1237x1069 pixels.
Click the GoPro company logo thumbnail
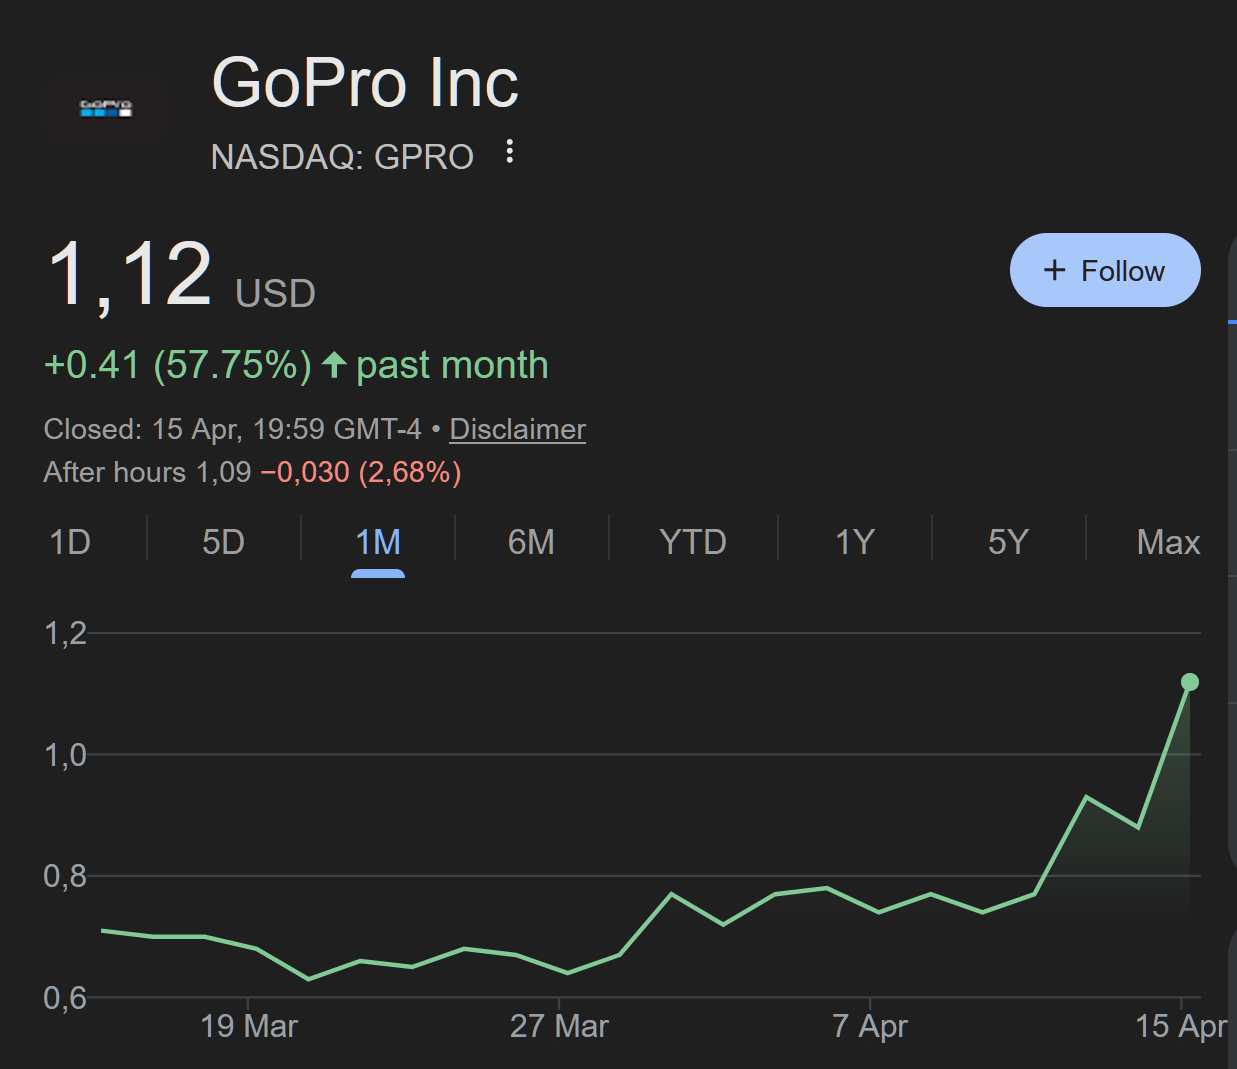(x=105, y=108)
